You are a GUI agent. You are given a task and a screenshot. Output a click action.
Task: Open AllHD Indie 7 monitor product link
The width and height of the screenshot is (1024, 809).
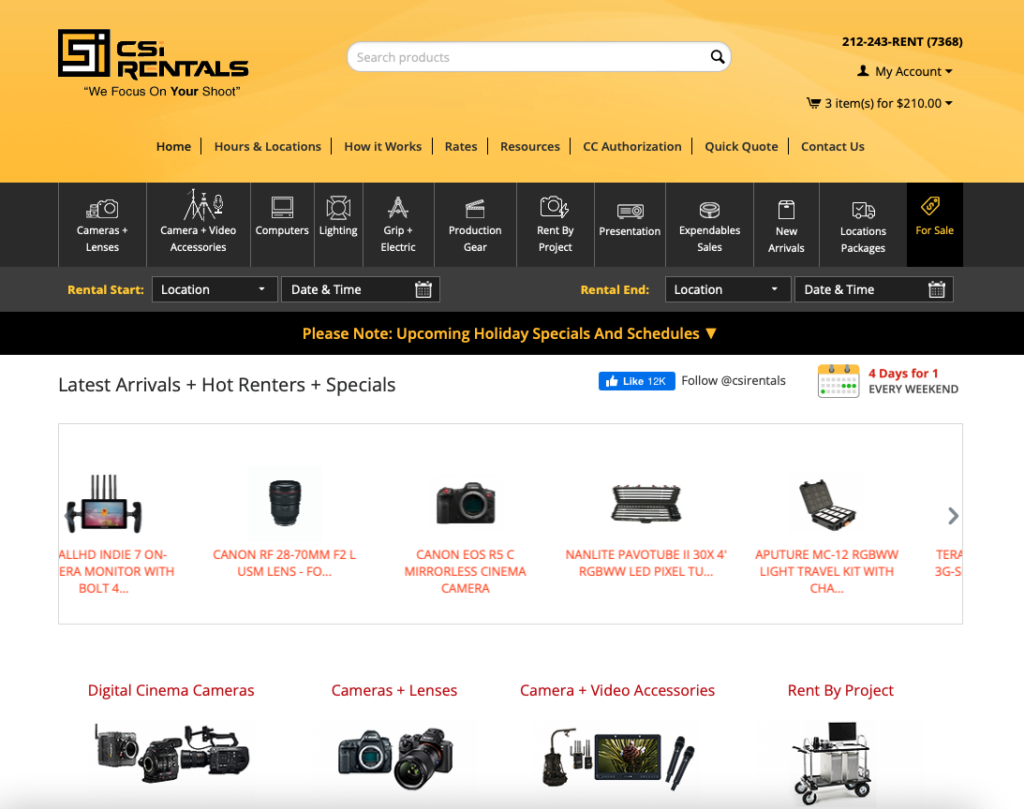tap(116, 571)
